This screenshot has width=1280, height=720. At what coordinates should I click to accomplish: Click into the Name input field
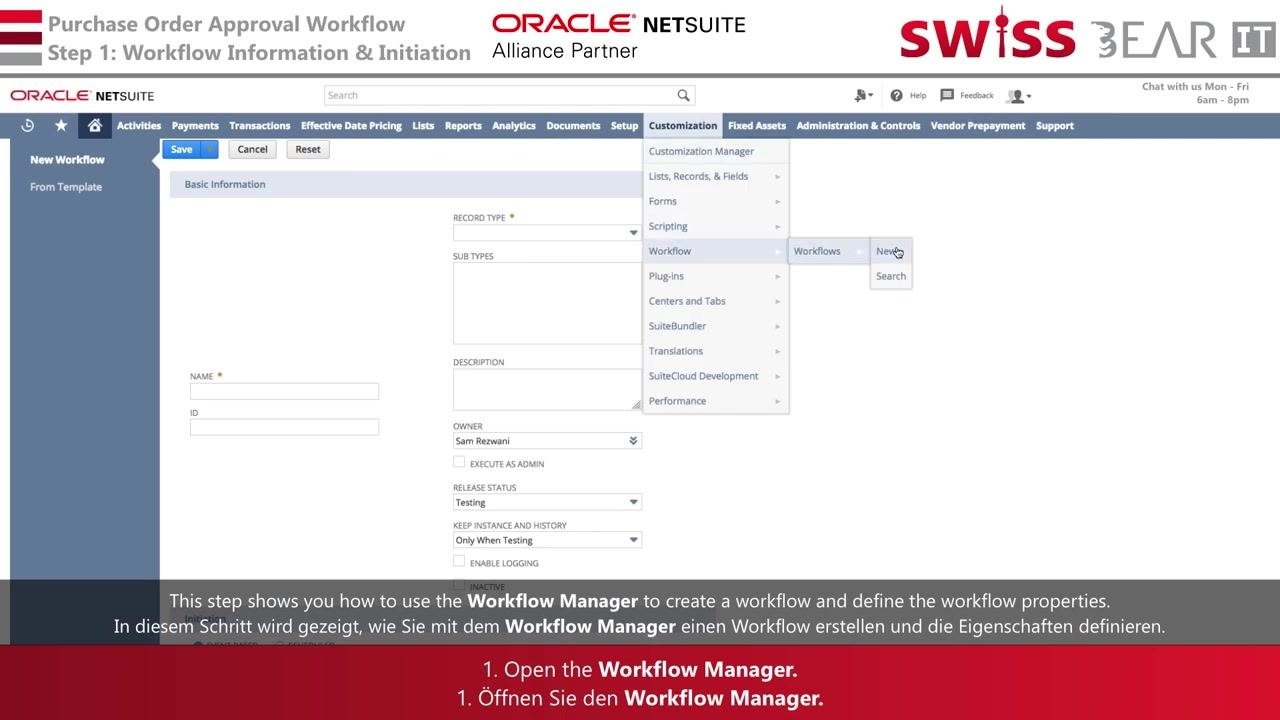pyautogui.click(x=284, y=391)
